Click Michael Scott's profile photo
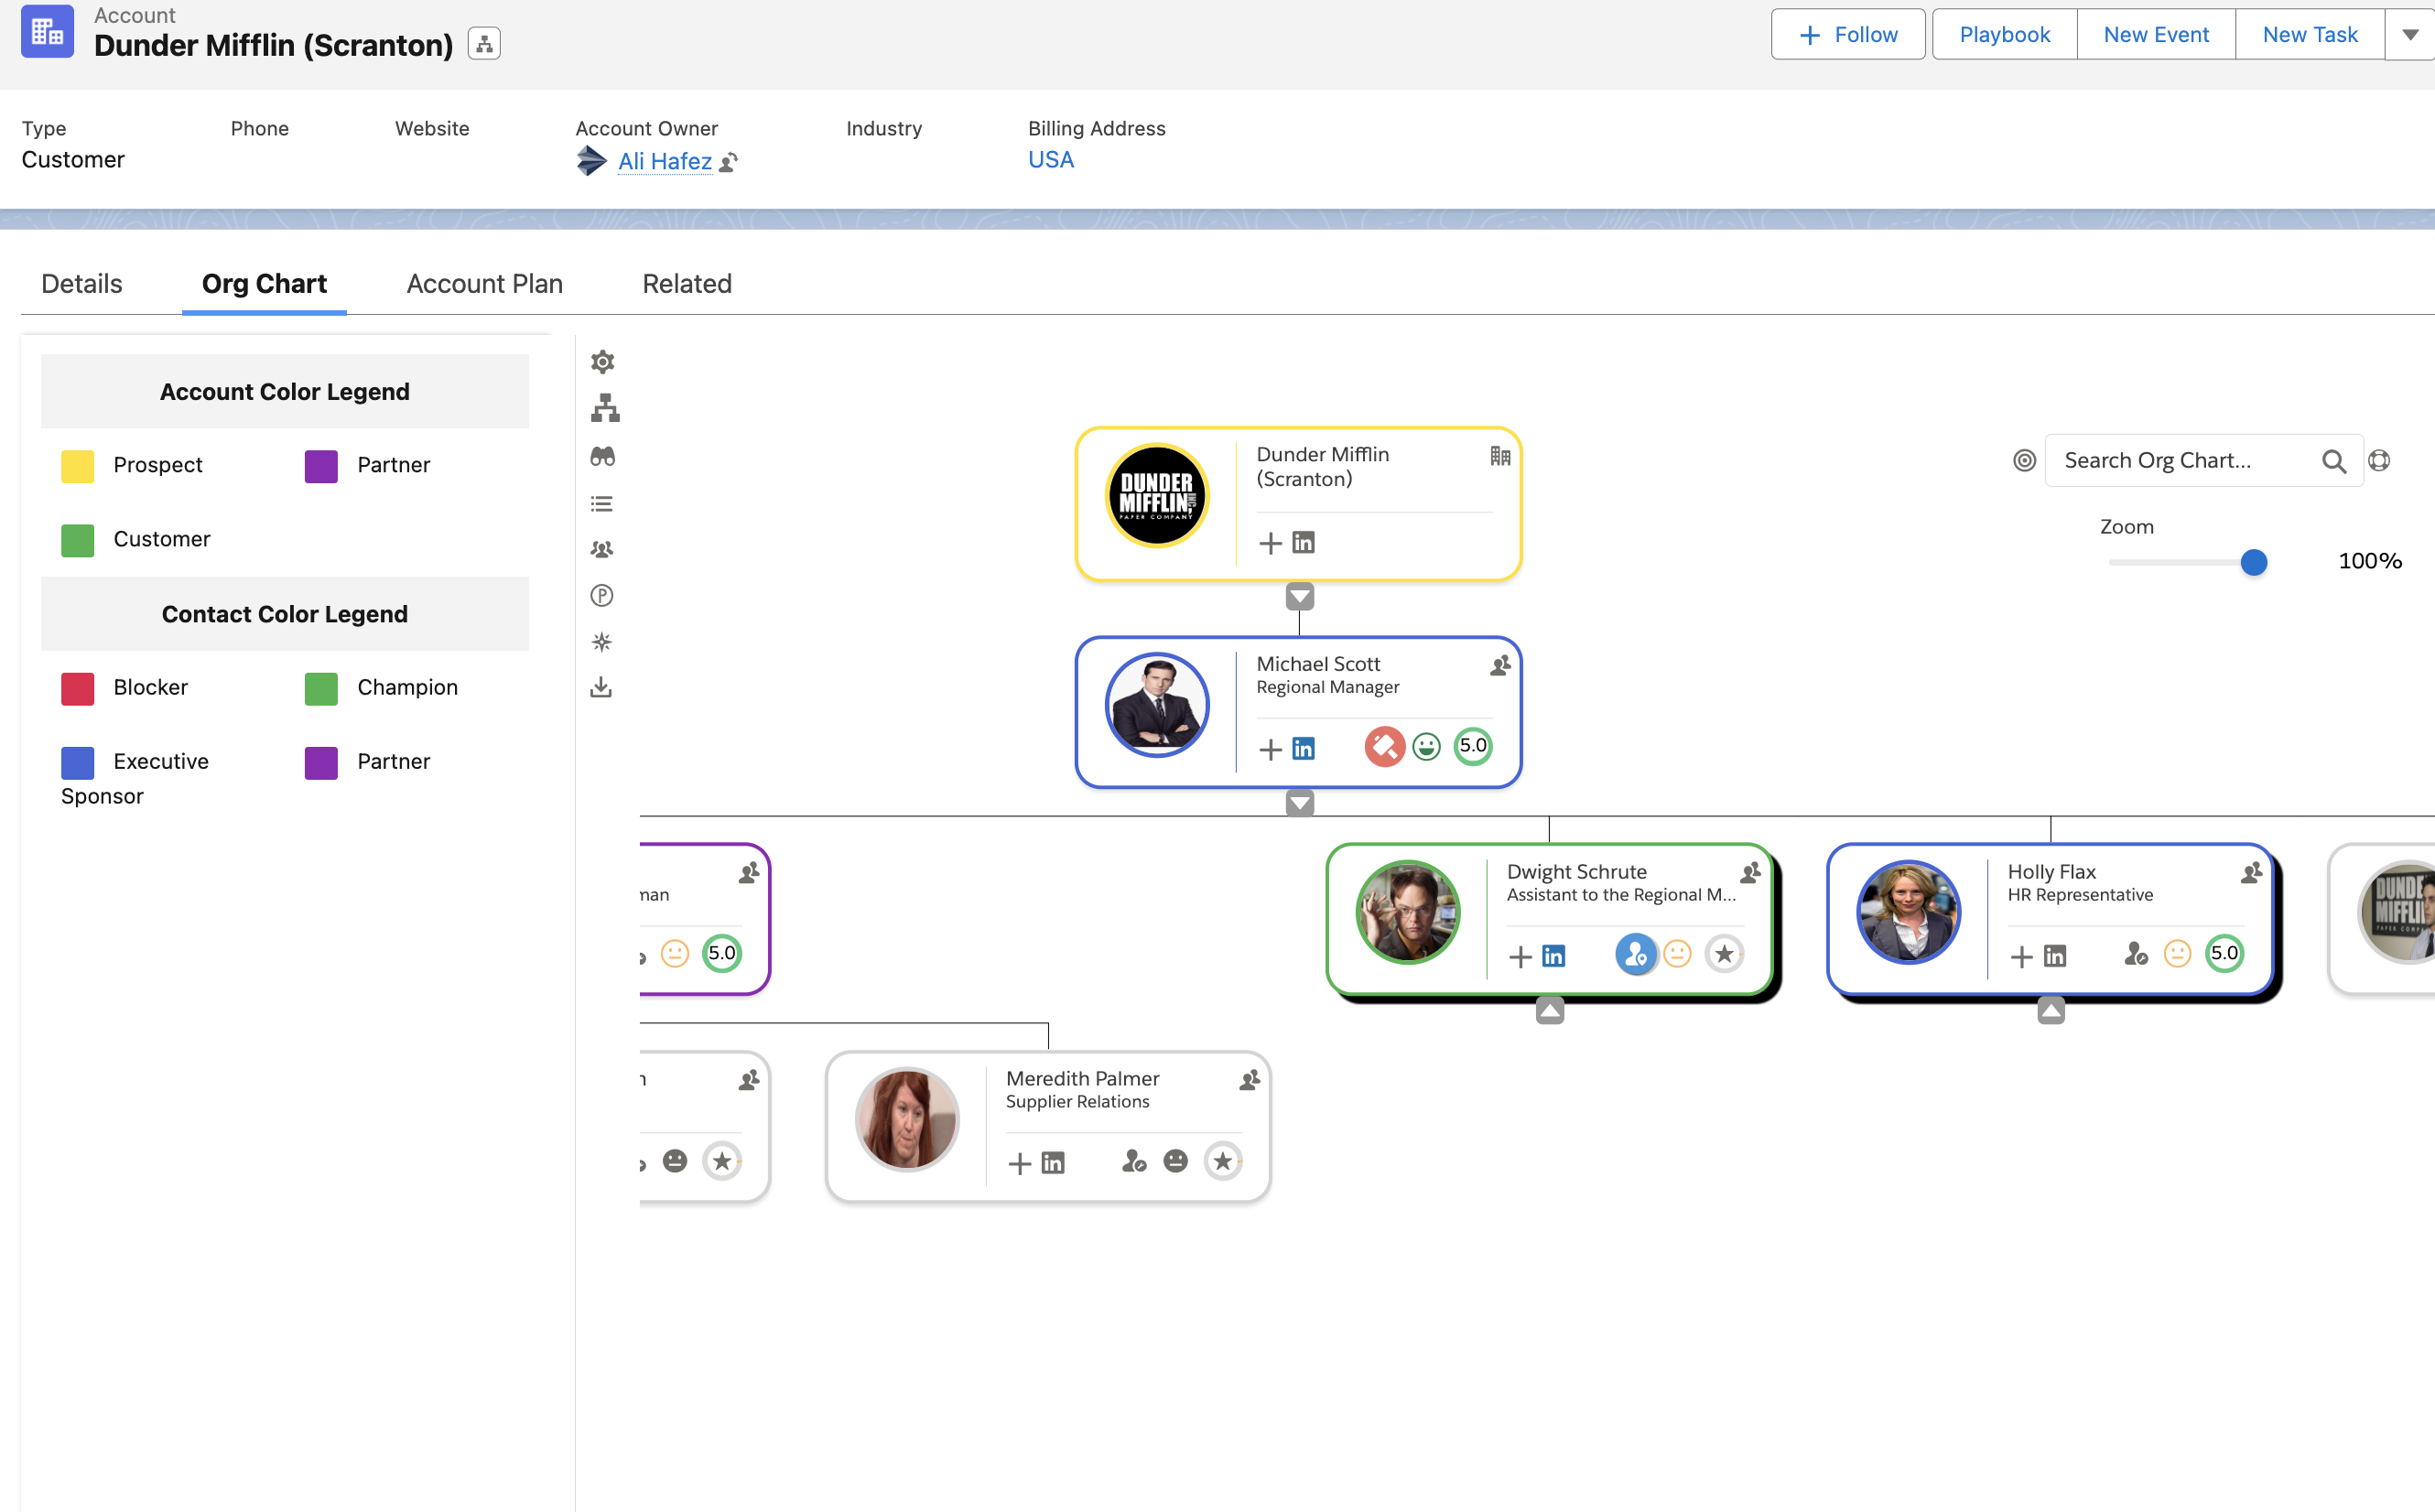Image resolution: width=2435 pixels, height=1512 pixels. tap(1157, 705)
